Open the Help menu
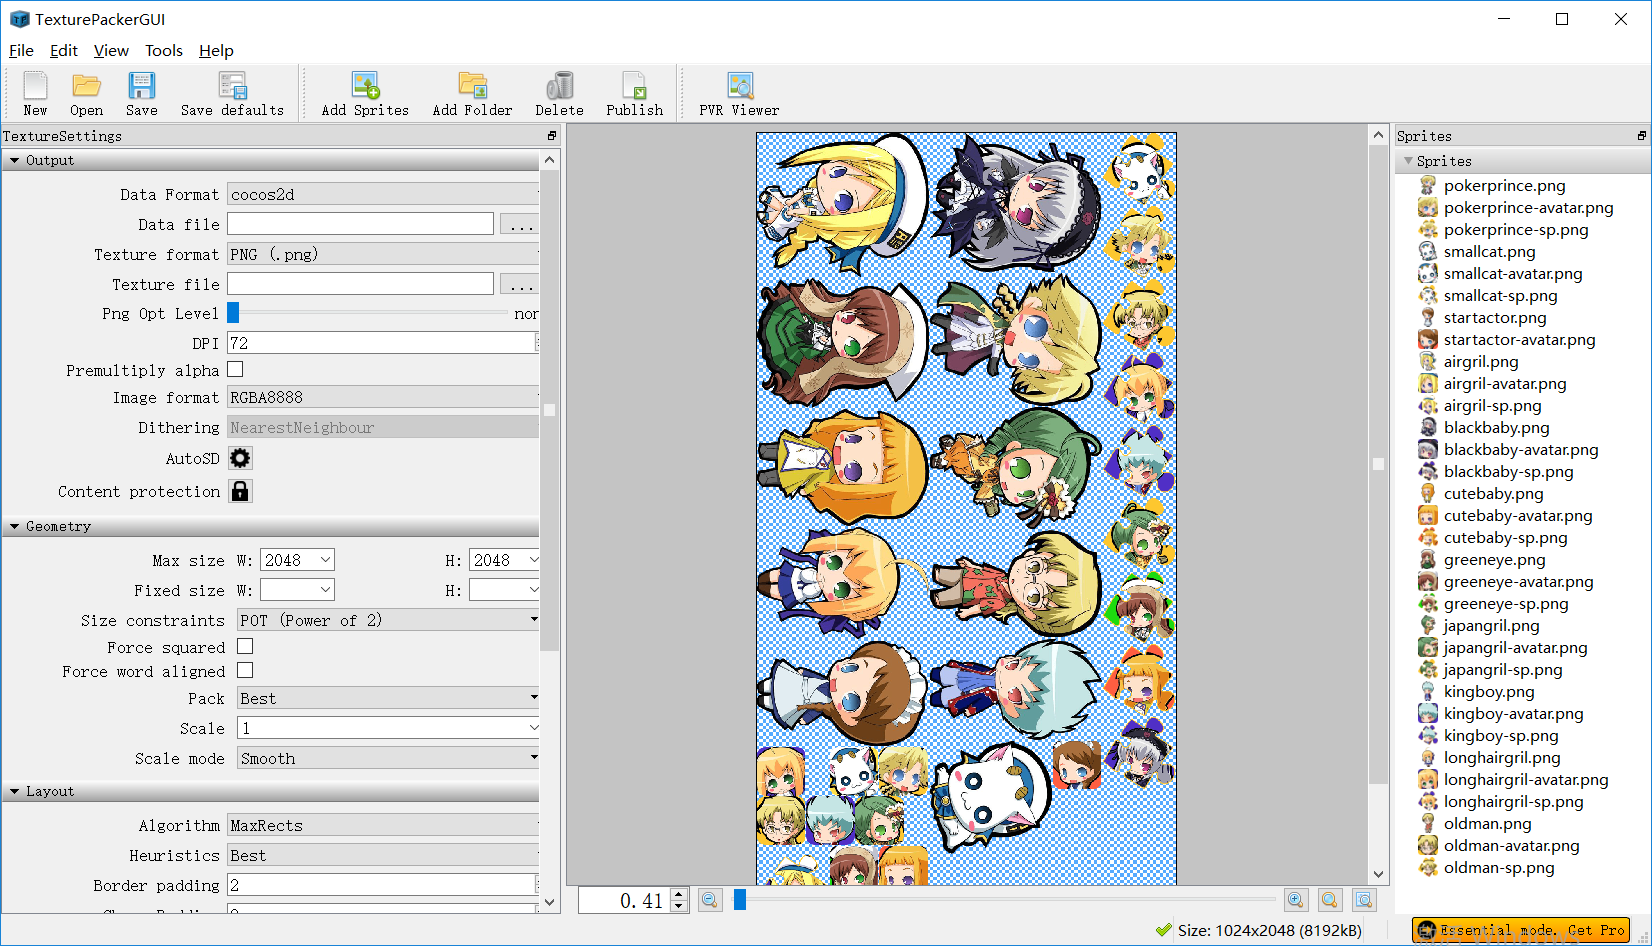The image size is (1652, 946). [x=216, y=50]
